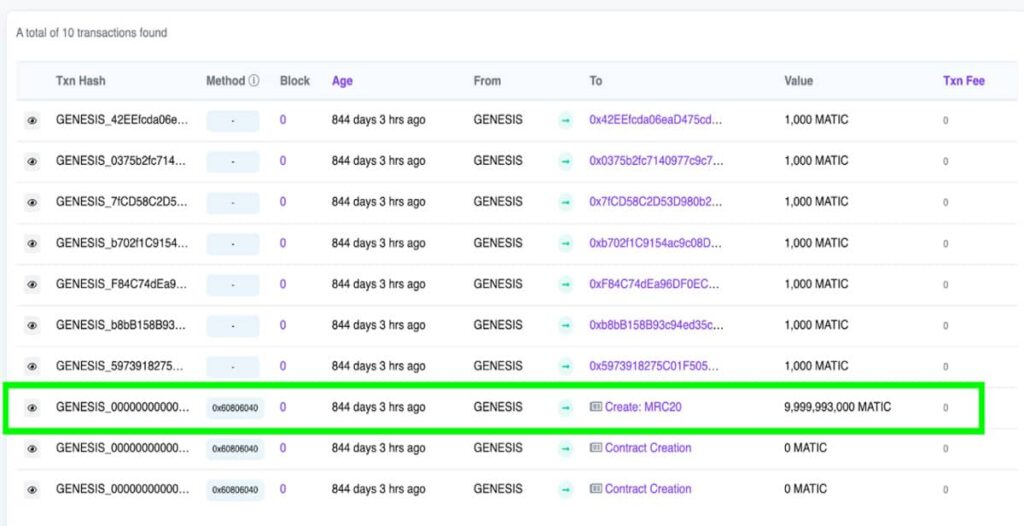Screen dimensions: 1024x526
Task: Open the Create: MRC20 contract link
Action: click(x=643, y=407)
